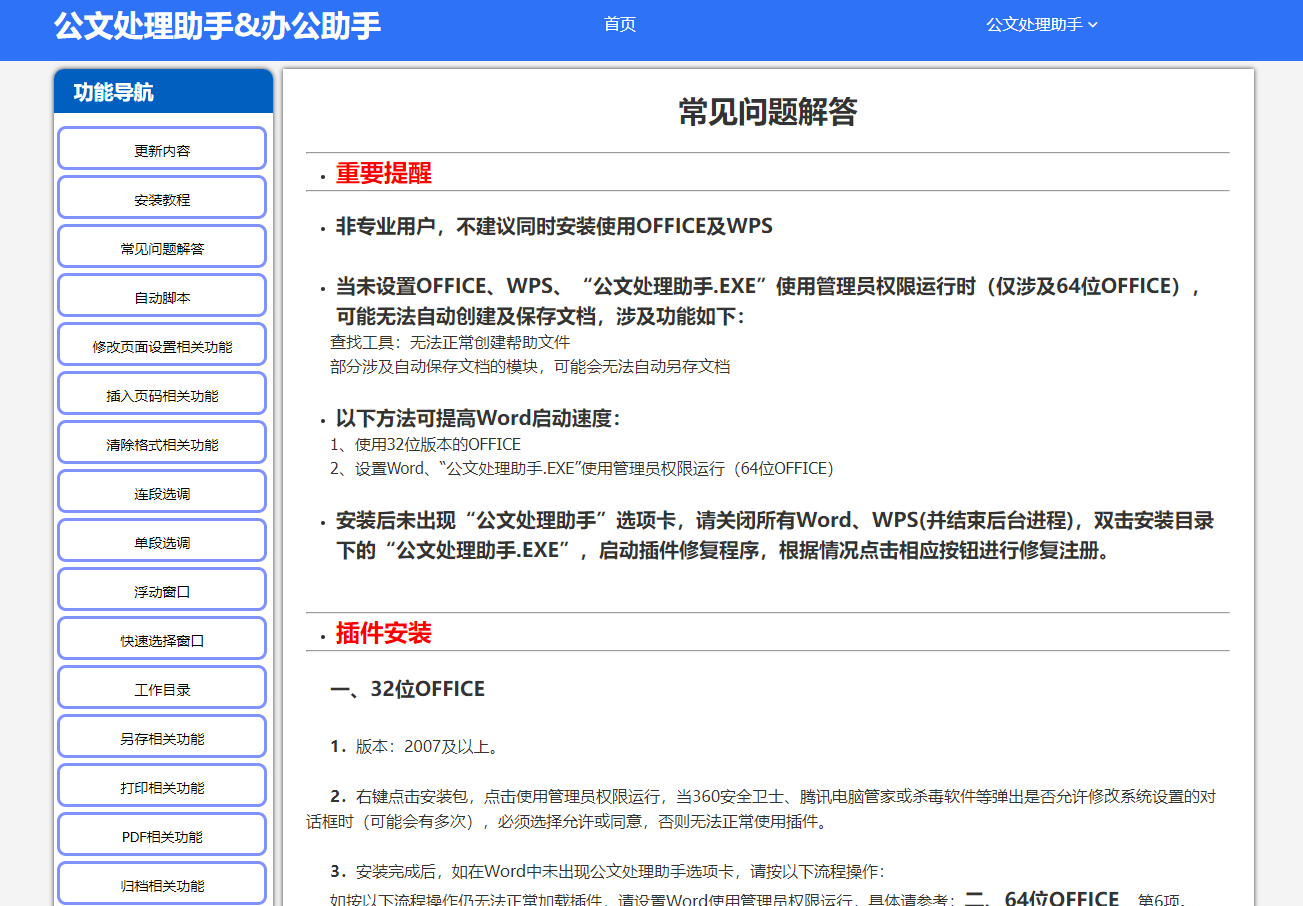Click the 功能导航 panel header

pyautogui.click(x=163, y=92)
